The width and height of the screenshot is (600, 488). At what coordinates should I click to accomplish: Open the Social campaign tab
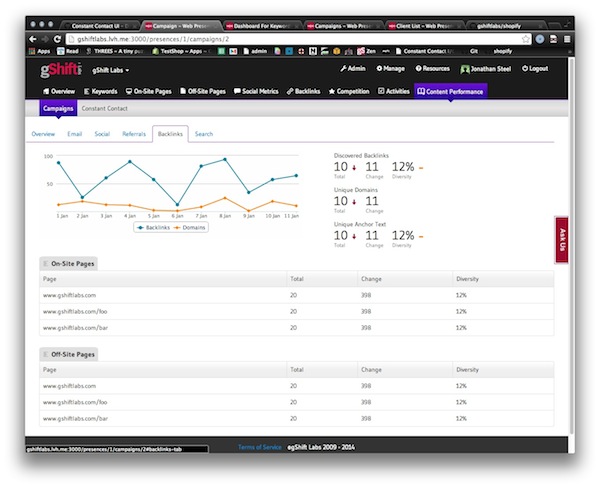[x=102, y=134]
